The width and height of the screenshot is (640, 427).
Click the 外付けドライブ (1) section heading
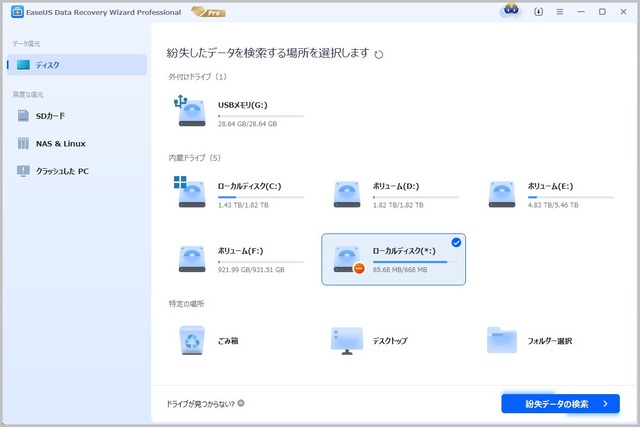198,76
